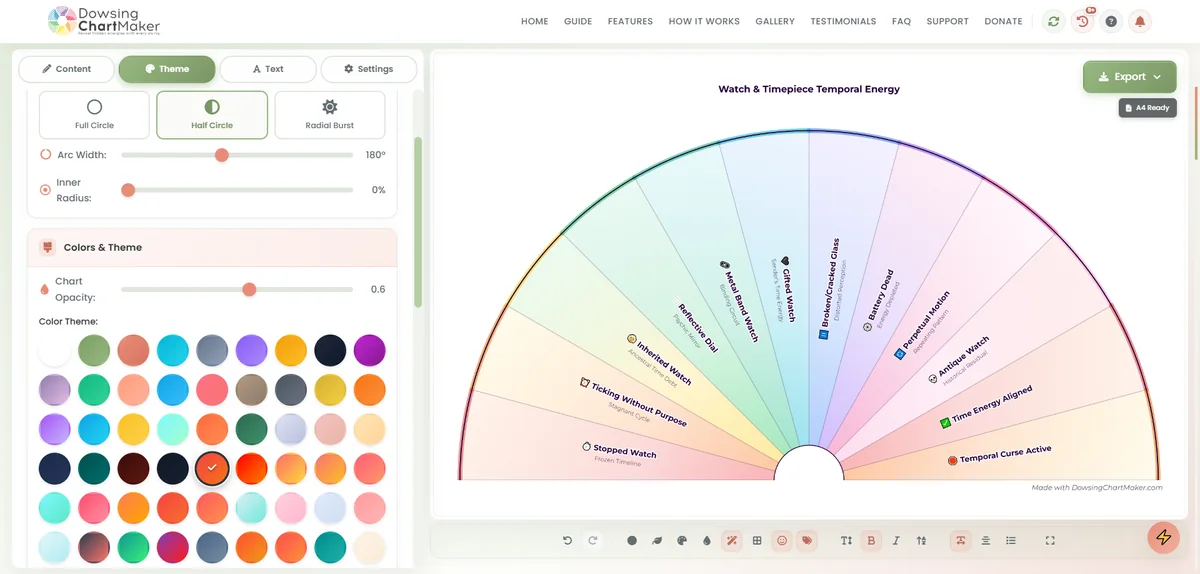The width and height of the screenshot is (1200, 574).
Task: Select the Full Circle layout option
Action: (94, 115)
